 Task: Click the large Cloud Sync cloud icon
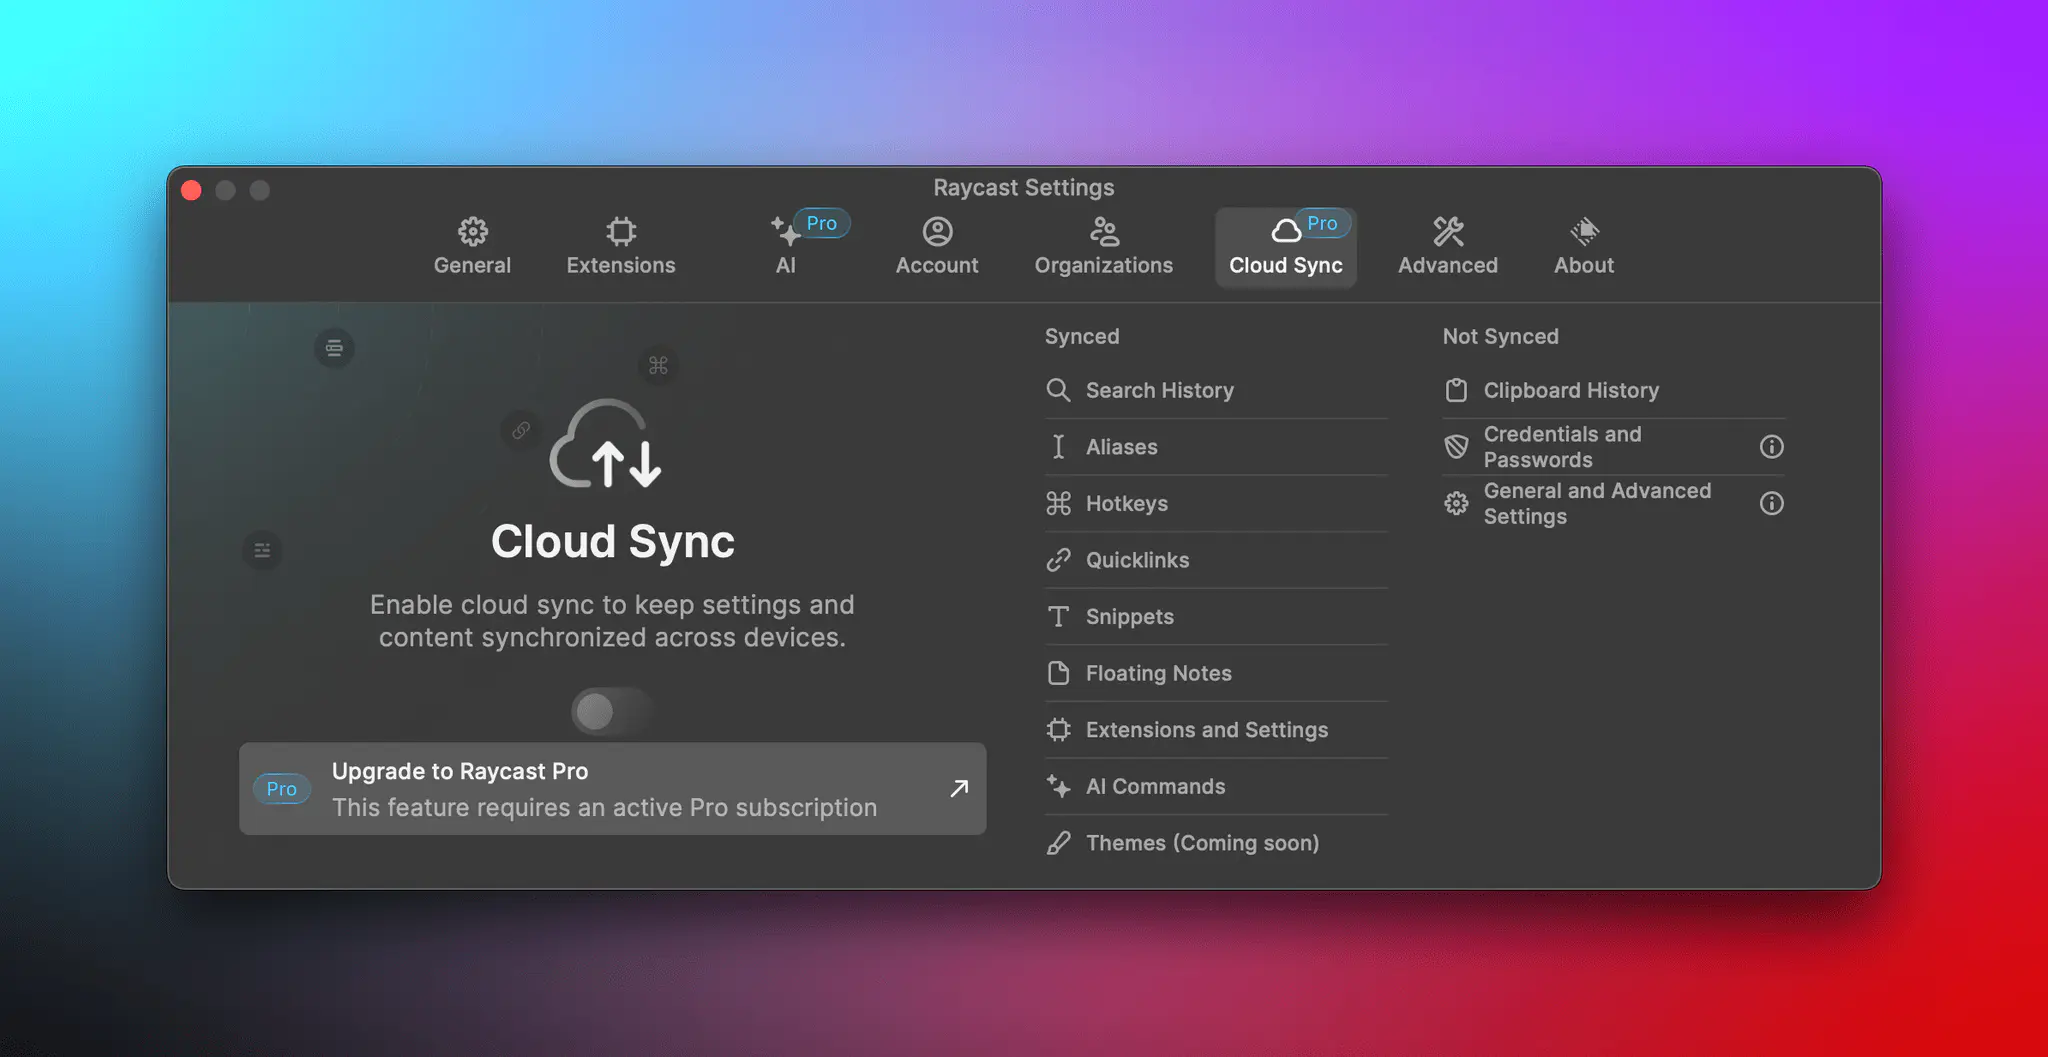point(605,444)
